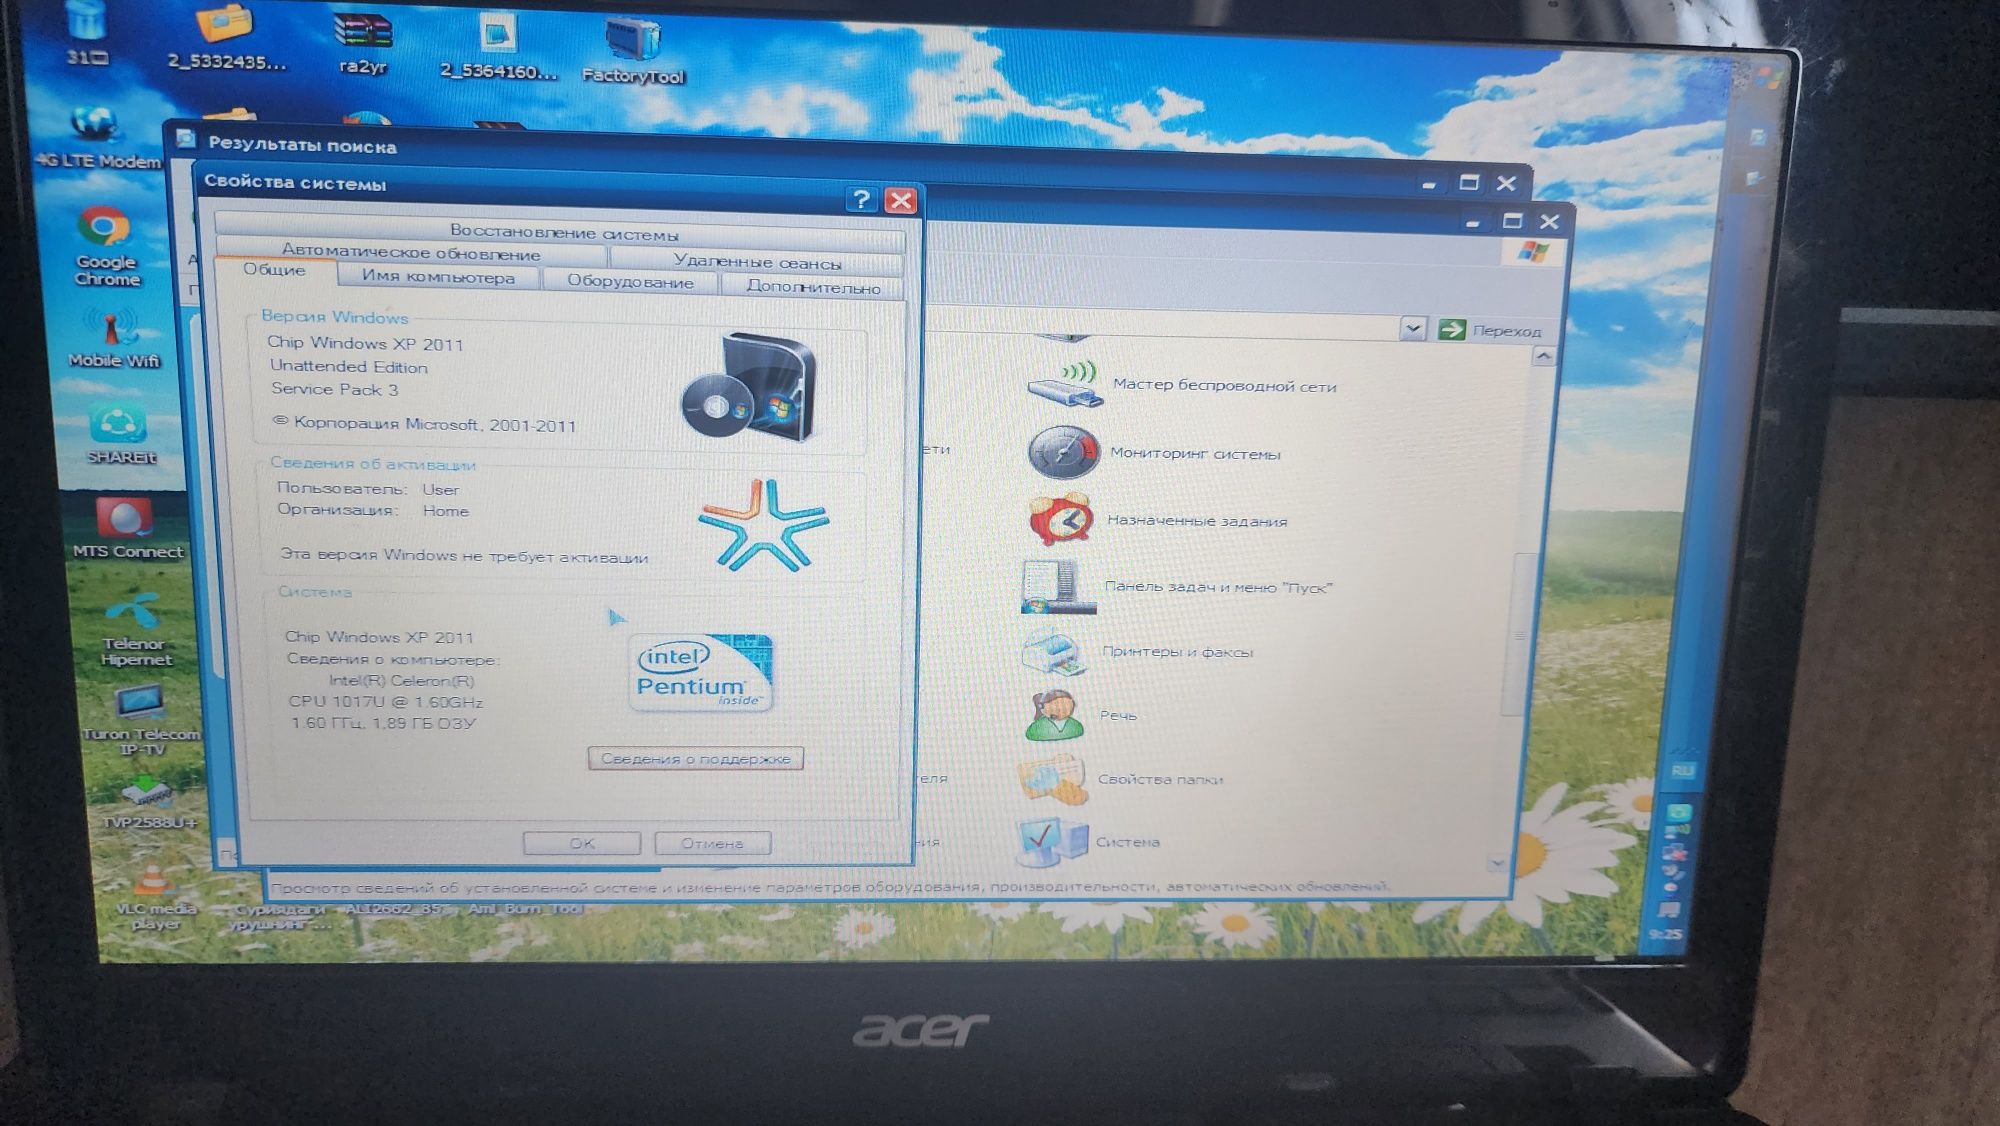Open the Назначенные задания clock icon
Viewport: 2000px width, 1126px height.
(1060, 520)
